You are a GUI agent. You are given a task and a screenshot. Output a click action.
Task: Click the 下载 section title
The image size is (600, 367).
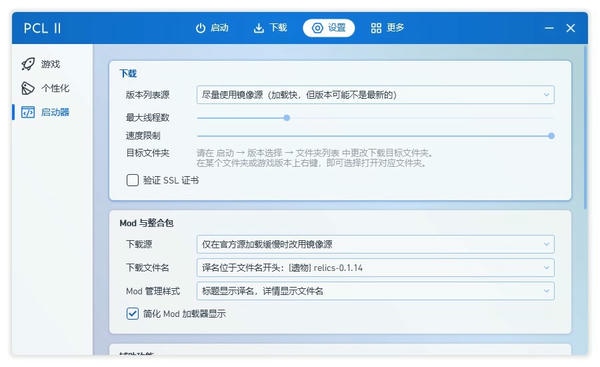coord(128,73)
